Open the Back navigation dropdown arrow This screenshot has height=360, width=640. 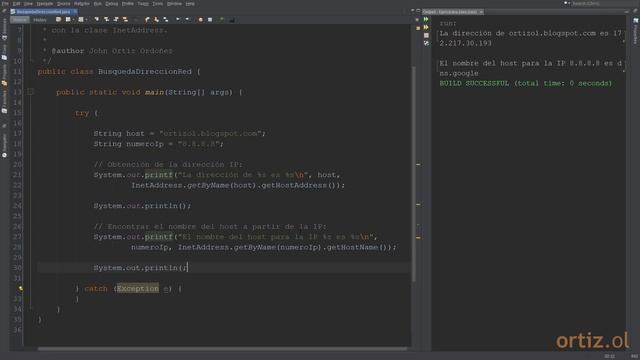tap(73, 20)
